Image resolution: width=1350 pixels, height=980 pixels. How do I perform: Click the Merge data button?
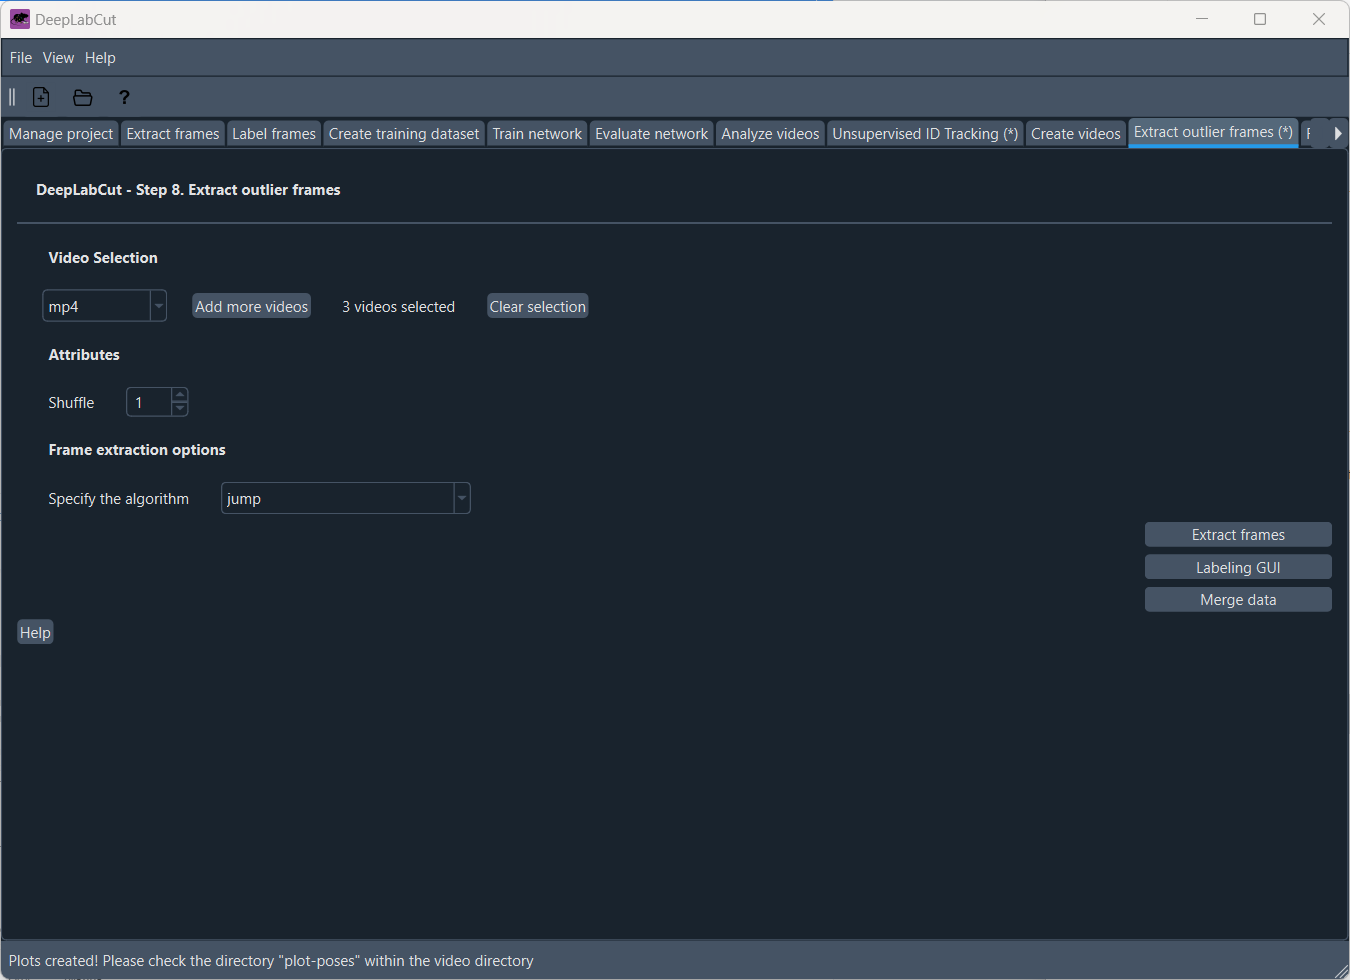1238,599
